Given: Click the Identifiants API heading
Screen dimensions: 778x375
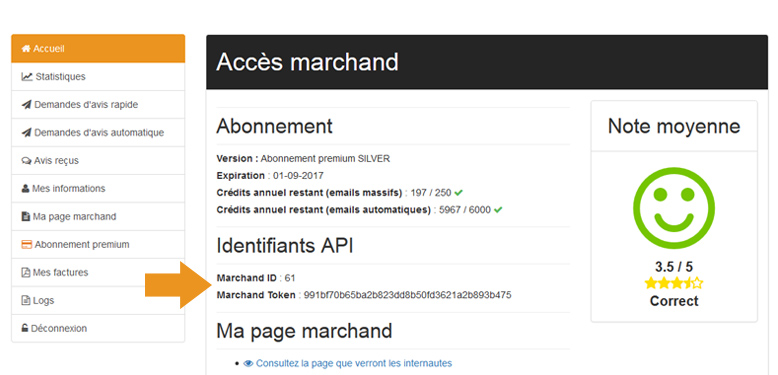Looking at the screenshot, I should pos(285,246).
